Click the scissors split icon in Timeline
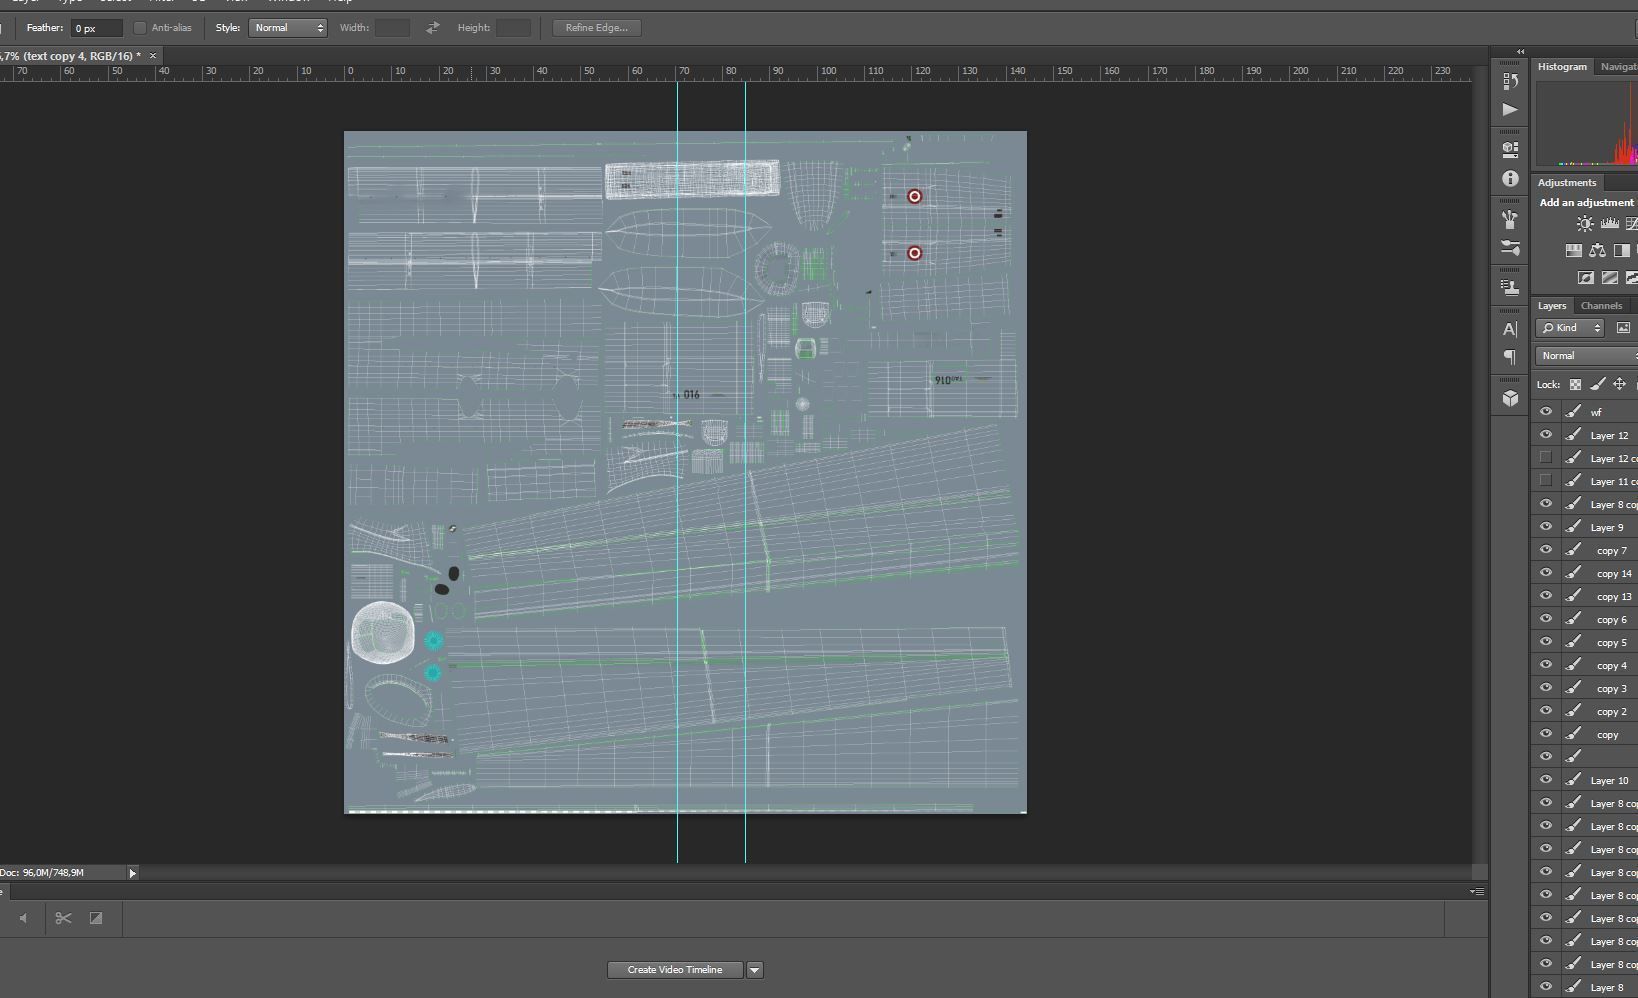Image resolution: width=1638 pixels, height=998 pixels. coord(63,918)
